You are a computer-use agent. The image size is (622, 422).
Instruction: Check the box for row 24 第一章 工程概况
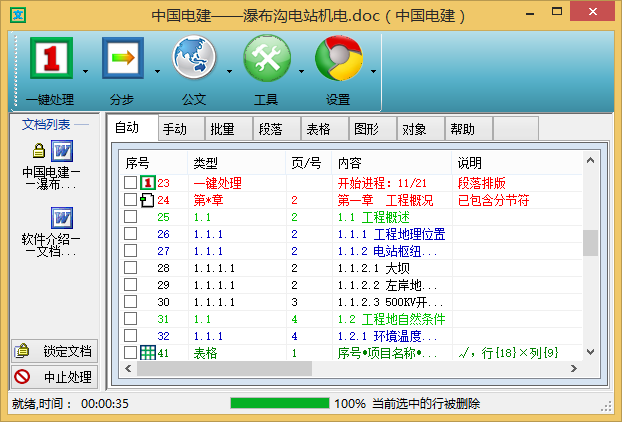pyautogui.click(x=131, y=199)
